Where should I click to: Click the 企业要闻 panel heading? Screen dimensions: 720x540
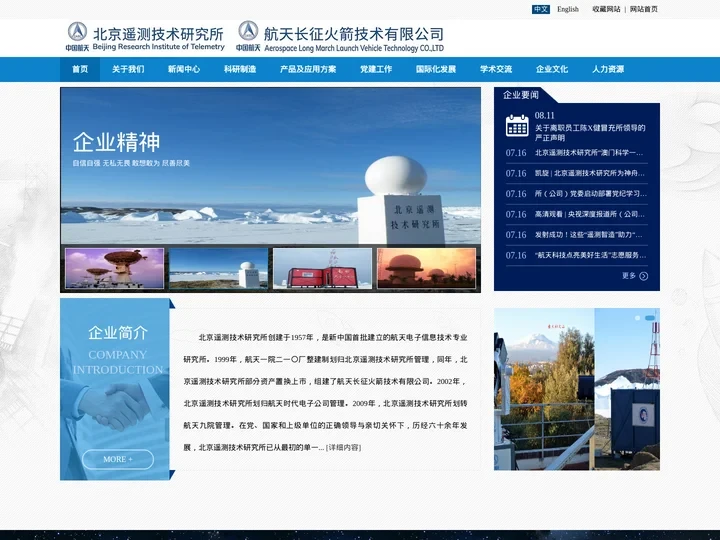point(521,95)
